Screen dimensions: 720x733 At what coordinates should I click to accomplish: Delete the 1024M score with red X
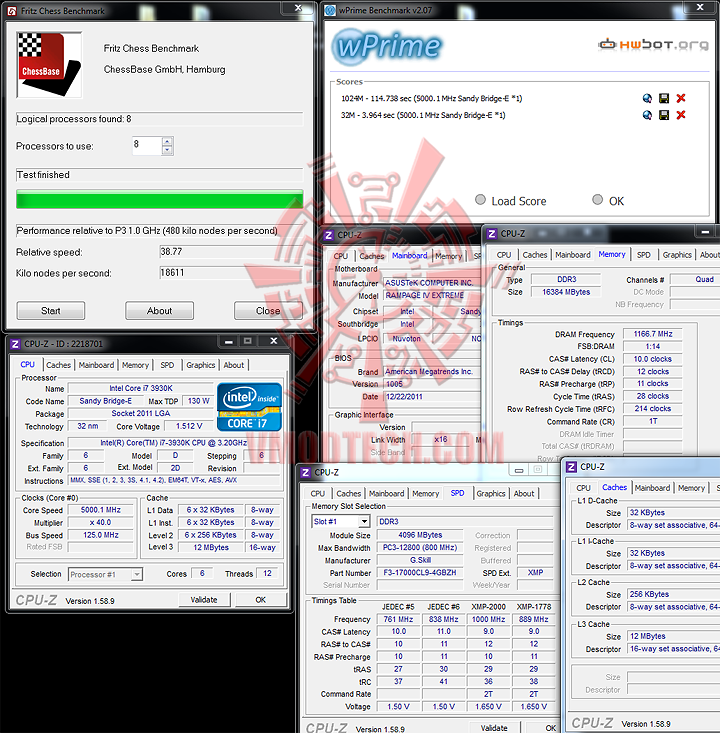681,98
